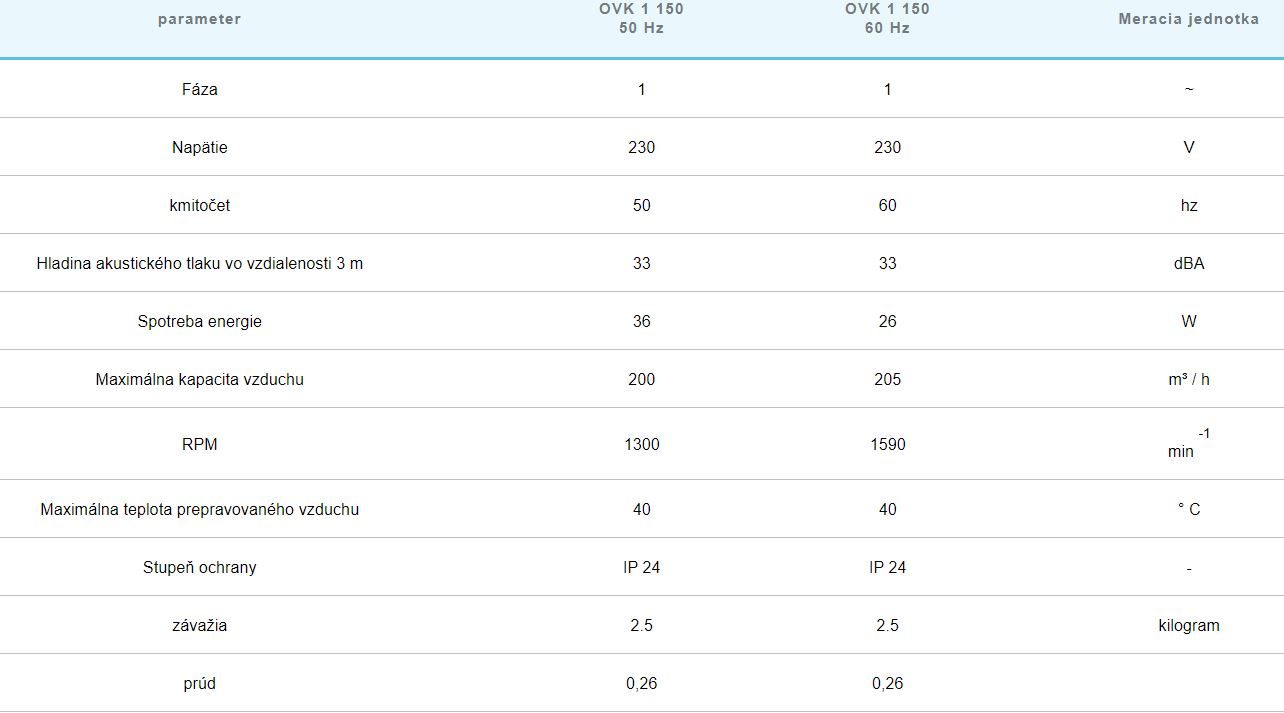This screenshot has height=713, width=1284.
Task: Select the "Spotreba energie" row label
Action: [199, 321]
